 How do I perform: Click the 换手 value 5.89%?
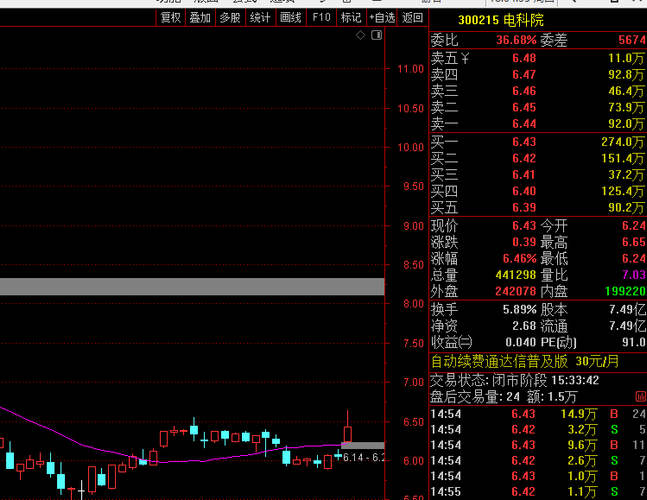click(x=519, y=309)
